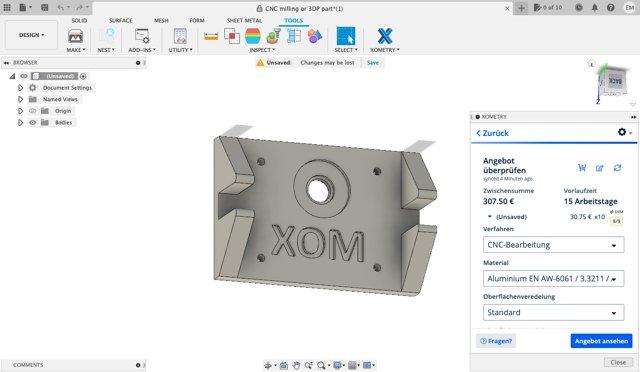Select the Zebra Analysis rainbow-striped icon
This screenshot has height=372, width=640.
tap(253, 36)
